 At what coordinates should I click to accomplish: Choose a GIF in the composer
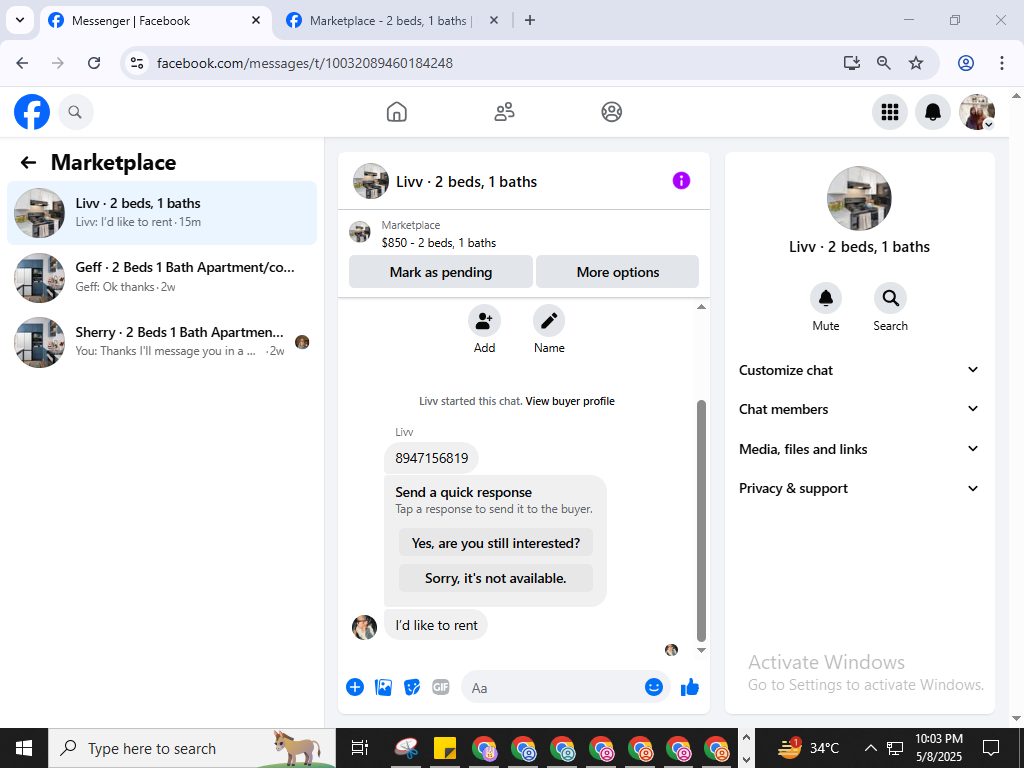441,687
